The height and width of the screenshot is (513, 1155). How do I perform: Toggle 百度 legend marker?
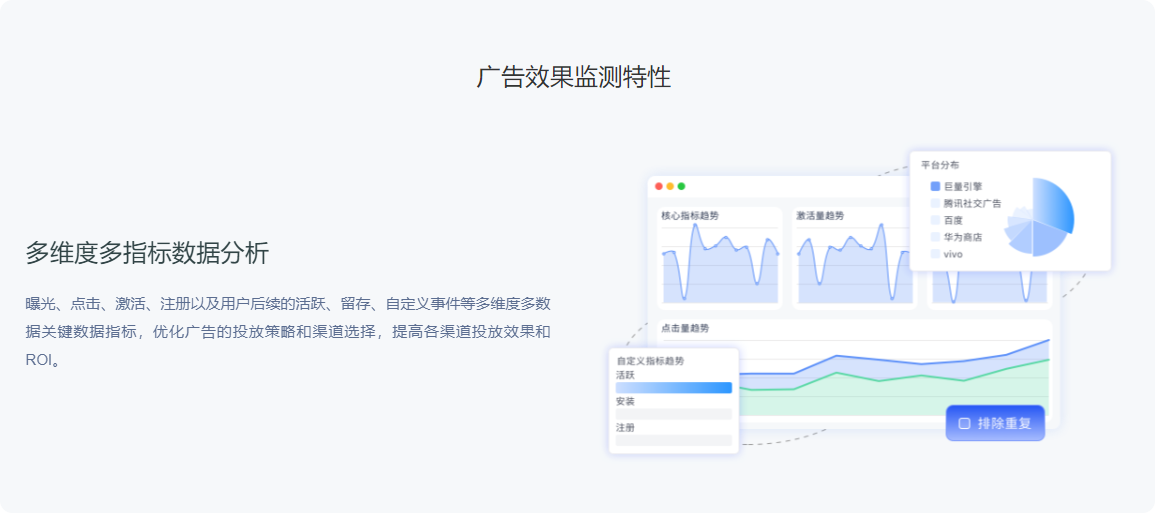935,220
